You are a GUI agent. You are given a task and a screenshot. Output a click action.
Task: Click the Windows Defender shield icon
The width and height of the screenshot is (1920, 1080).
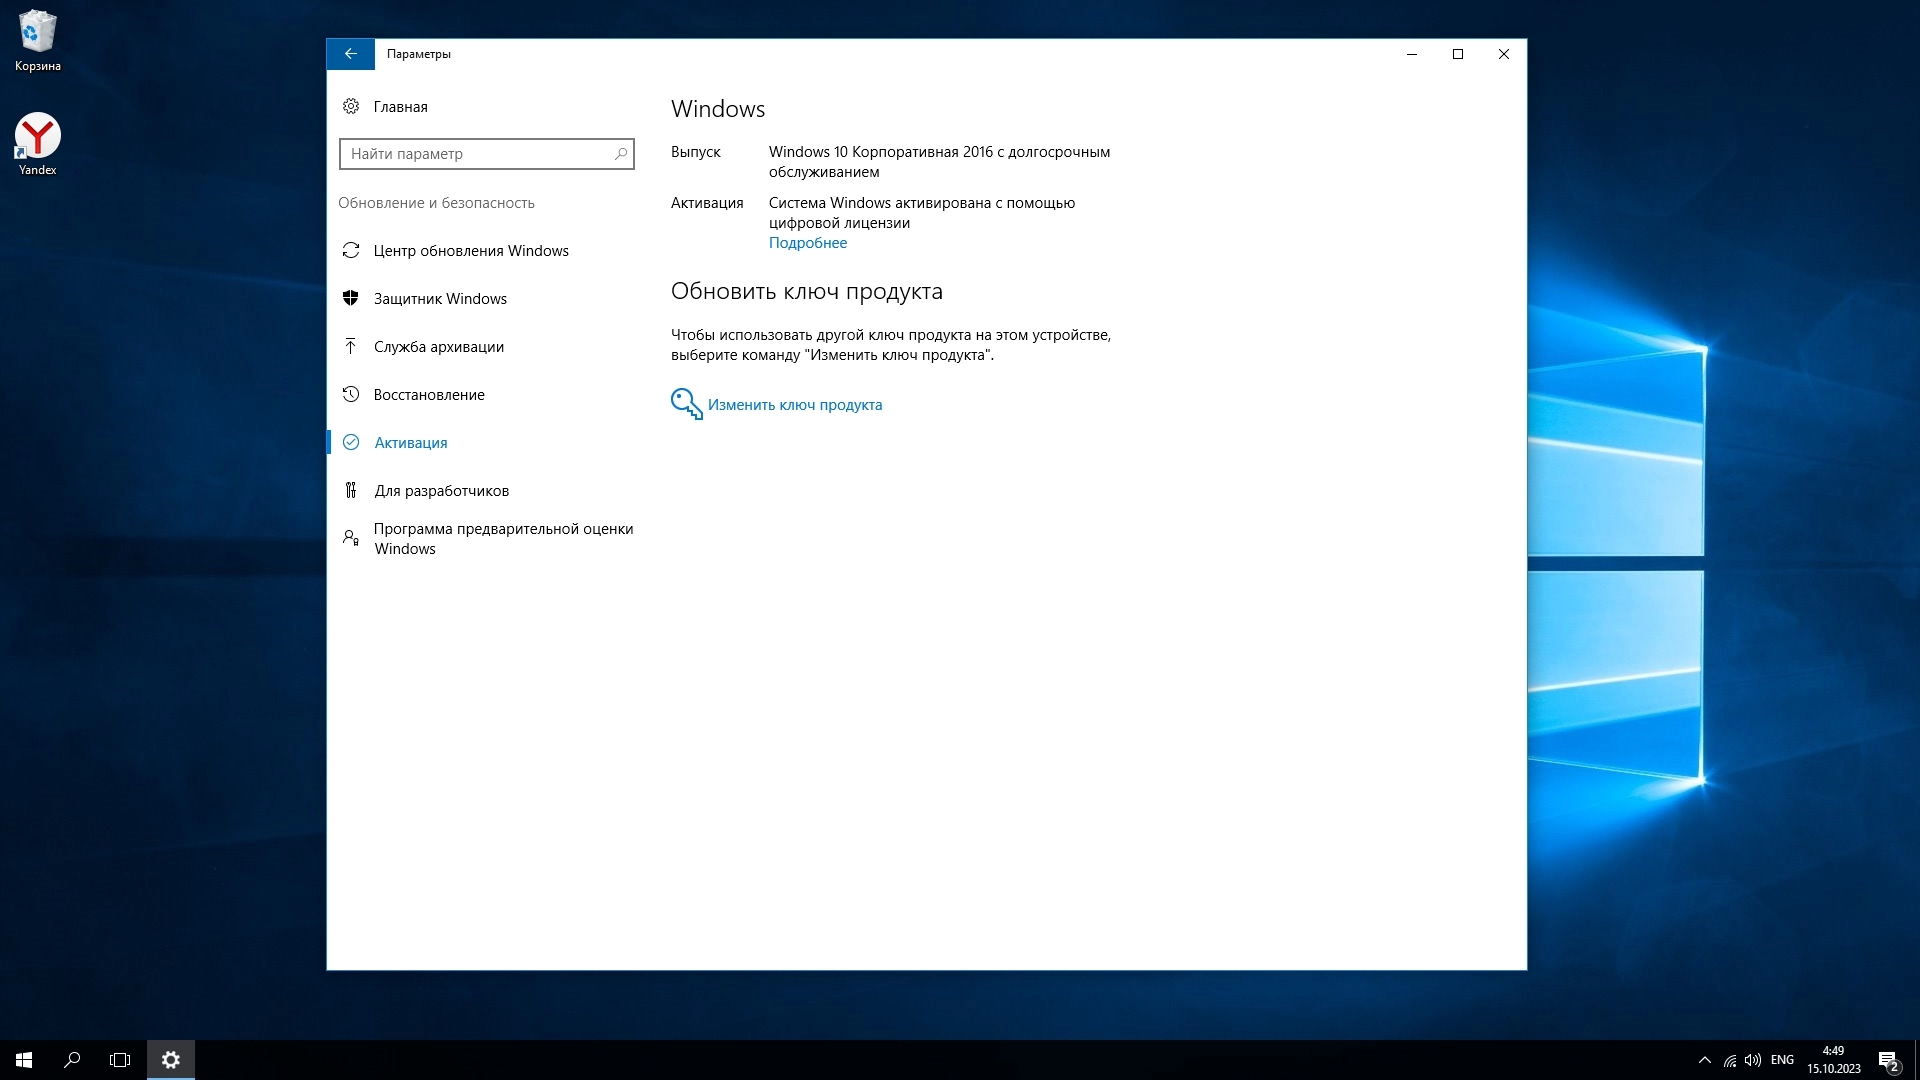click(351, 298)
